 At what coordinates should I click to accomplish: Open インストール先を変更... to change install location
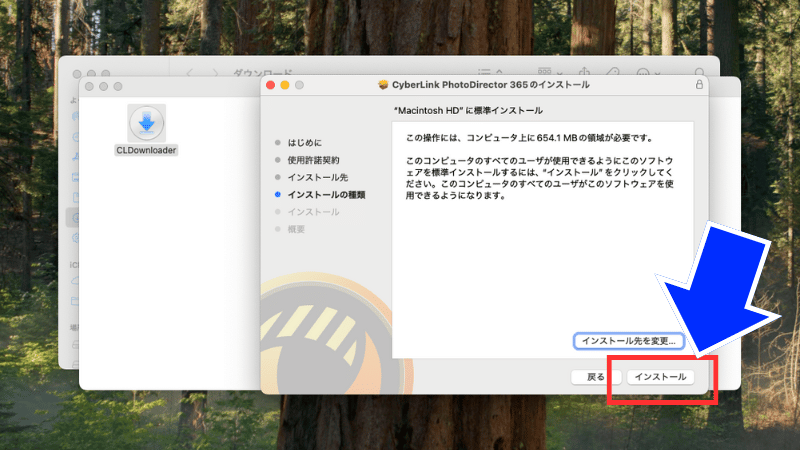629,341
